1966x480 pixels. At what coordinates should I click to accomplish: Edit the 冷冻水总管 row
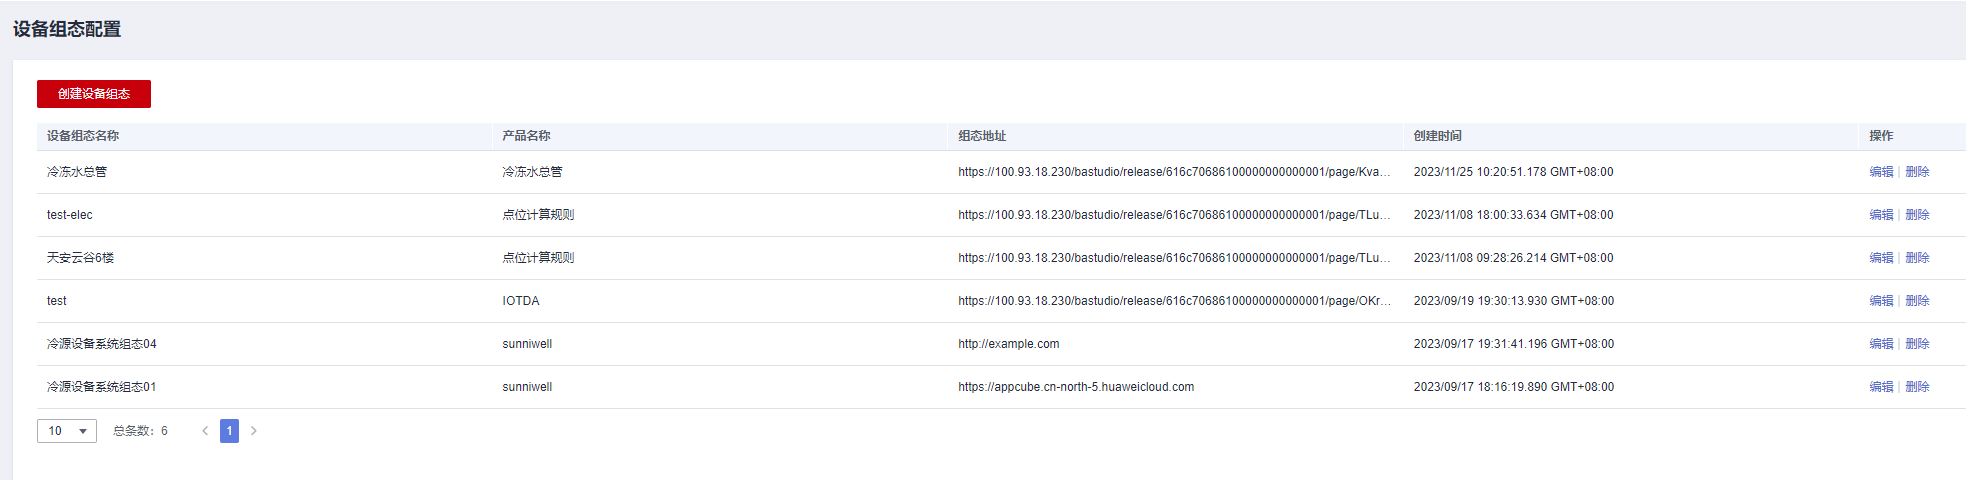coord(1881,172)
